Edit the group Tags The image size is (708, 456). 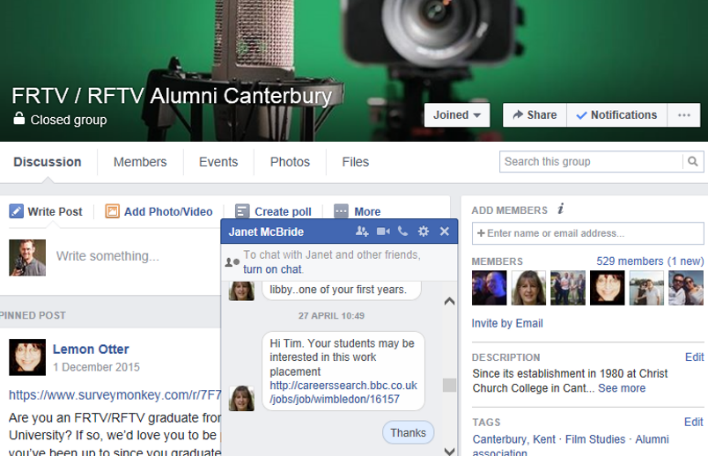694,422
